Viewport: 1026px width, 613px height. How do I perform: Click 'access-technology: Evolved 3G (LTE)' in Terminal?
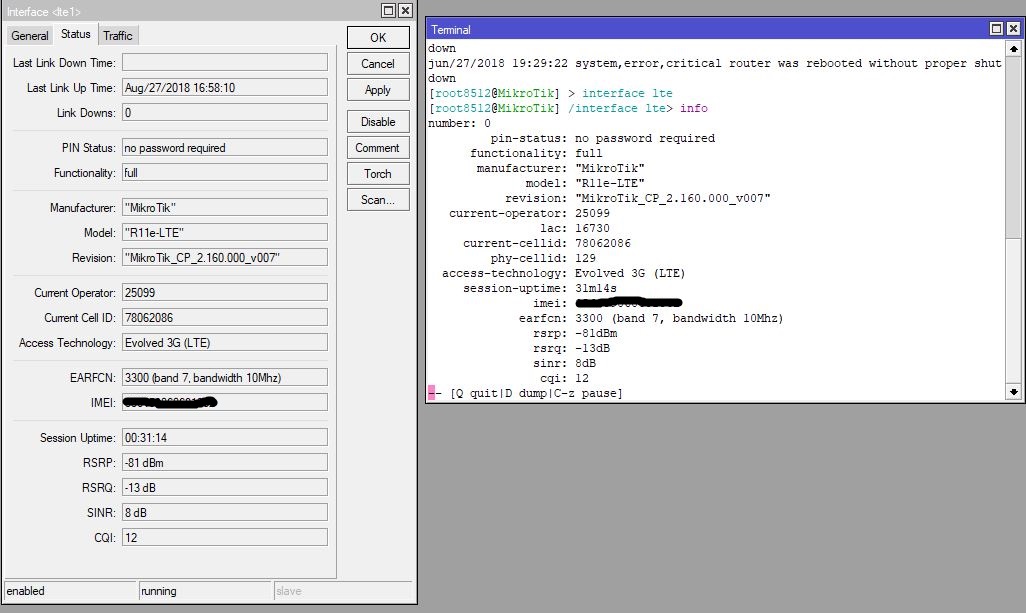click(563, 273)
